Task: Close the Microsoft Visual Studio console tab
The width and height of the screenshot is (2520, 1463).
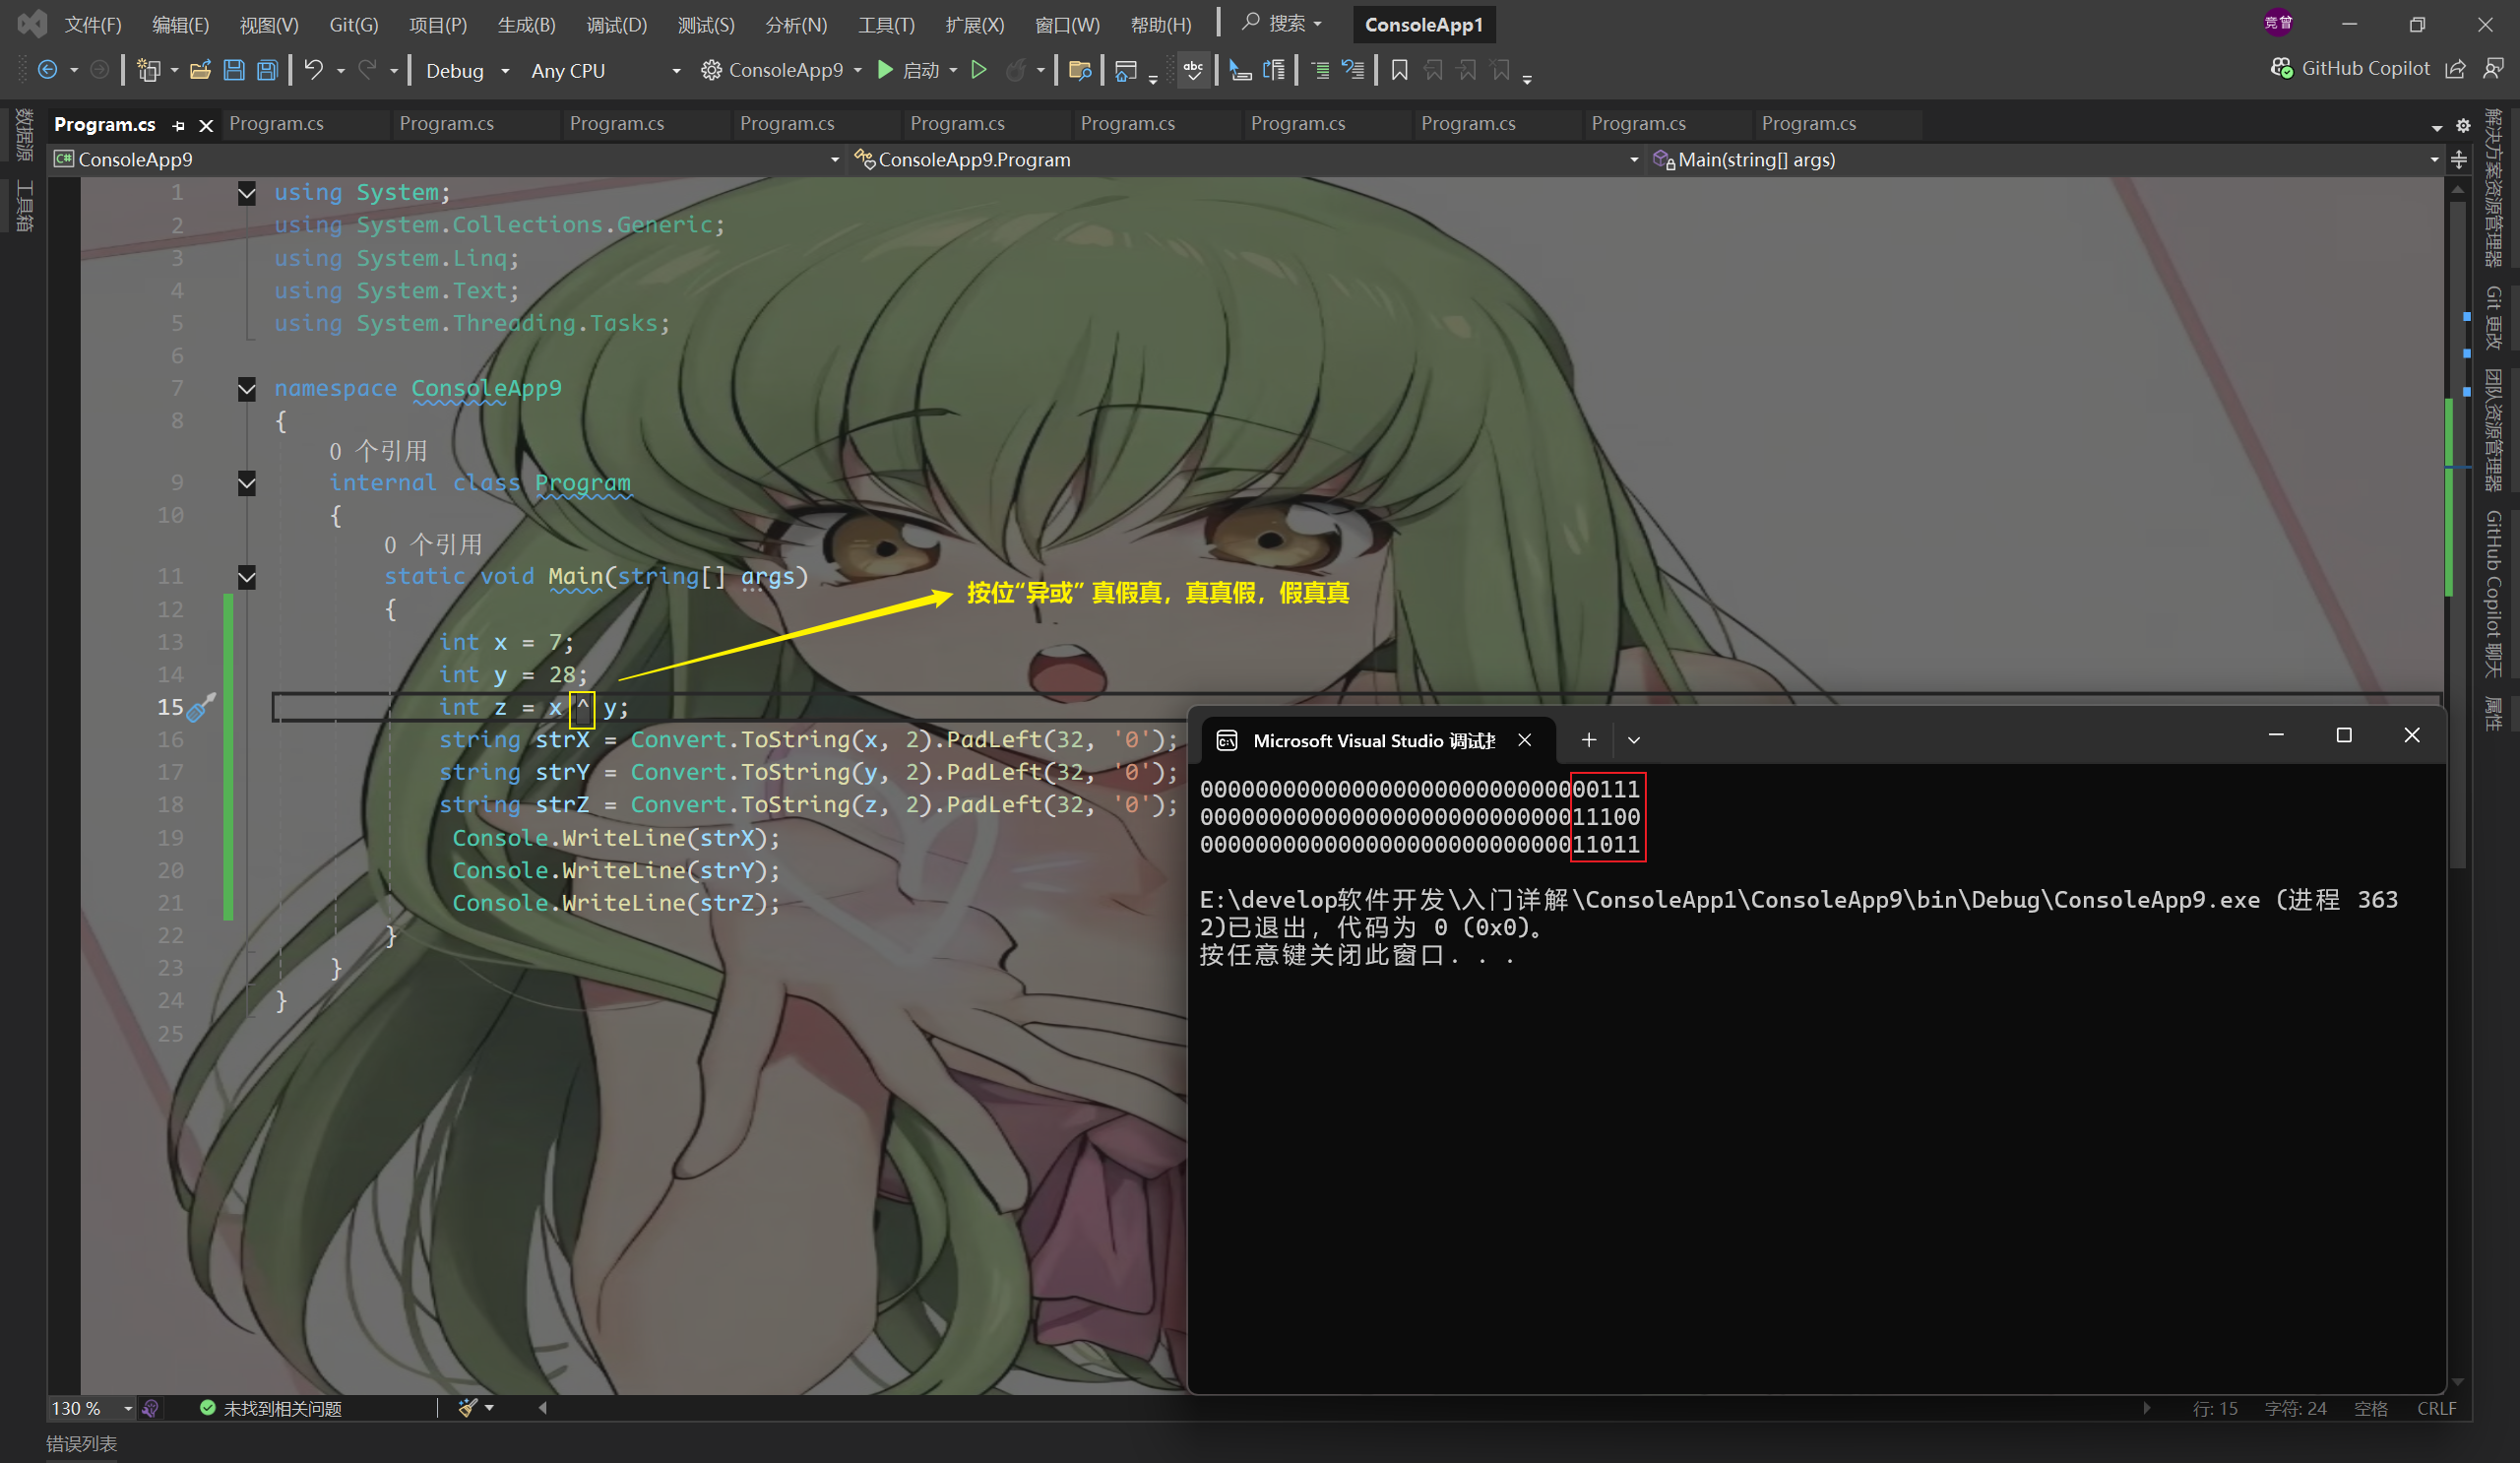Action: 1524,740
